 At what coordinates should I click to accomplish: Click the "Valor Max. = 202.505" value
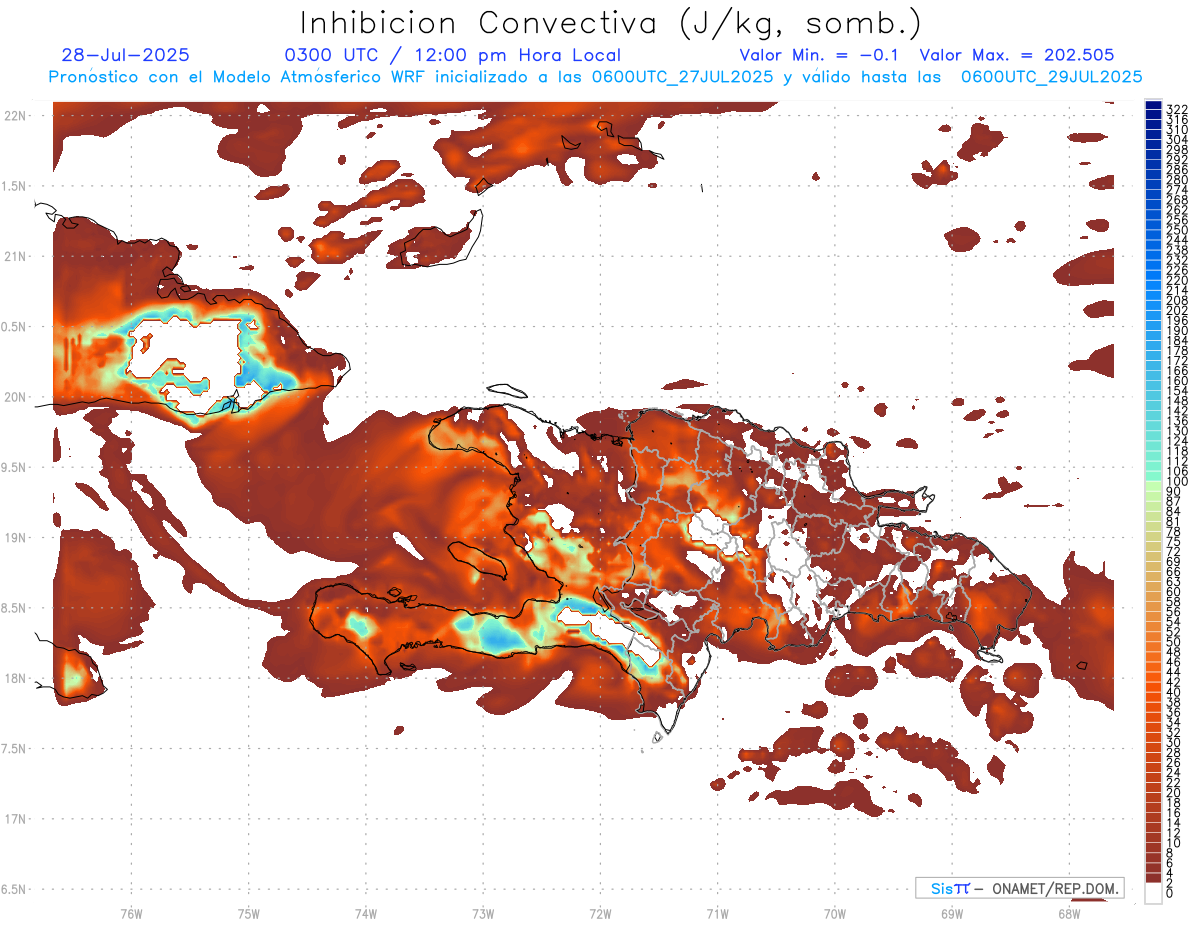[x=1016, y=56]
